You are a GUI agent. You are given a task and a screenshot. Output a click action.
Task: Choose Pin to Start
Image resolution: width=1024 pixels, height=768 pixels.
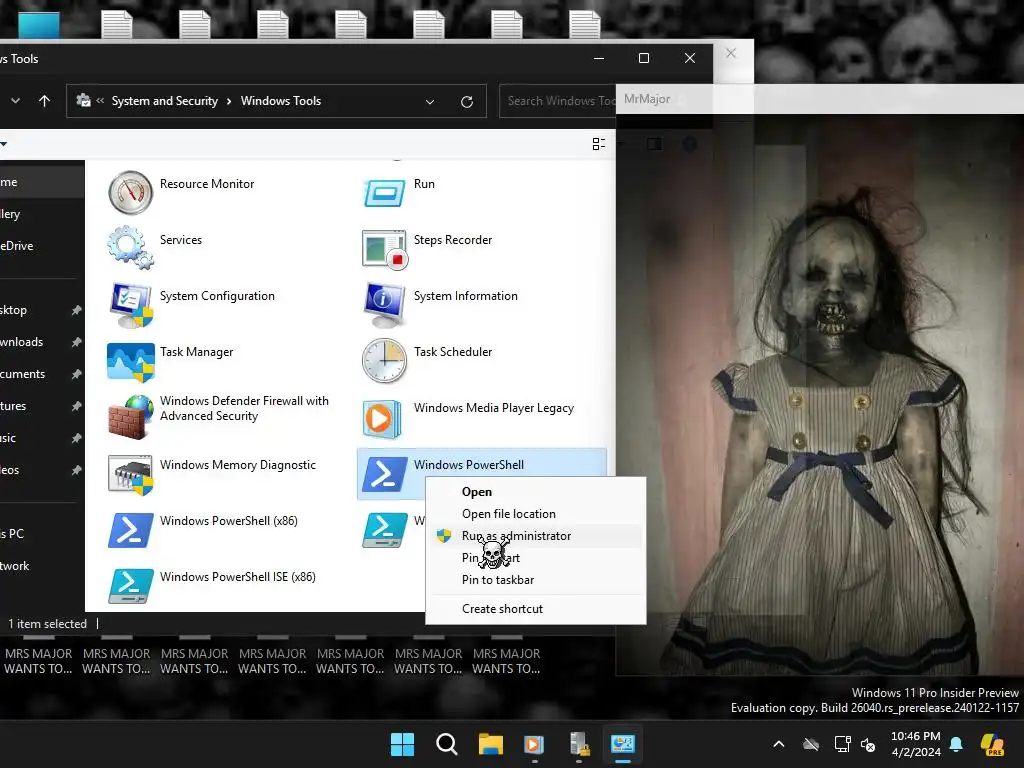(x=536, y=558)
